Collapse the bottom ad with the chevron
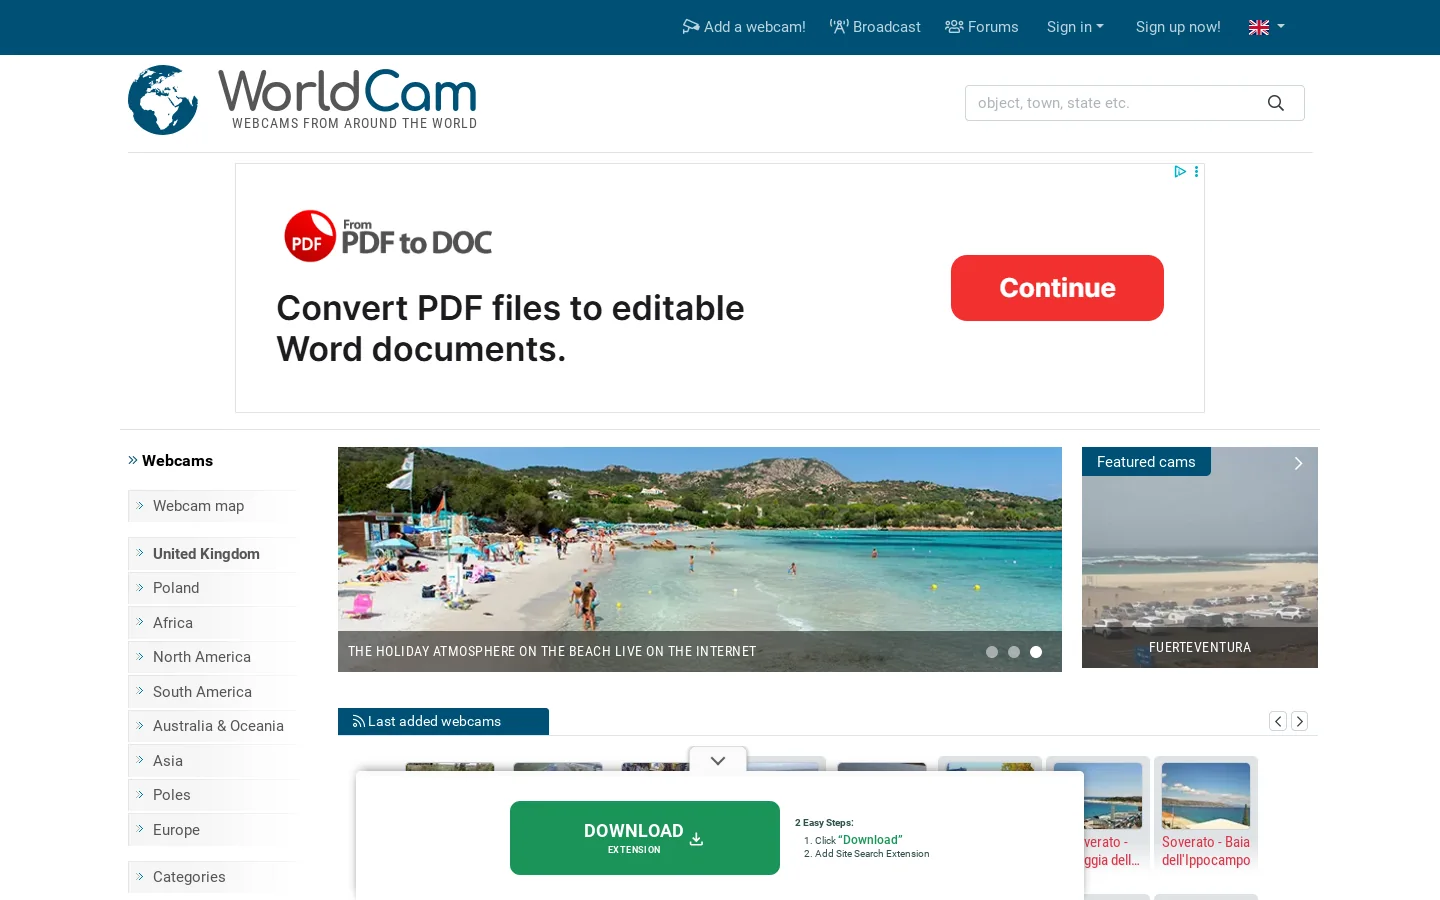 pyautogui.click(x=718, y=761)
